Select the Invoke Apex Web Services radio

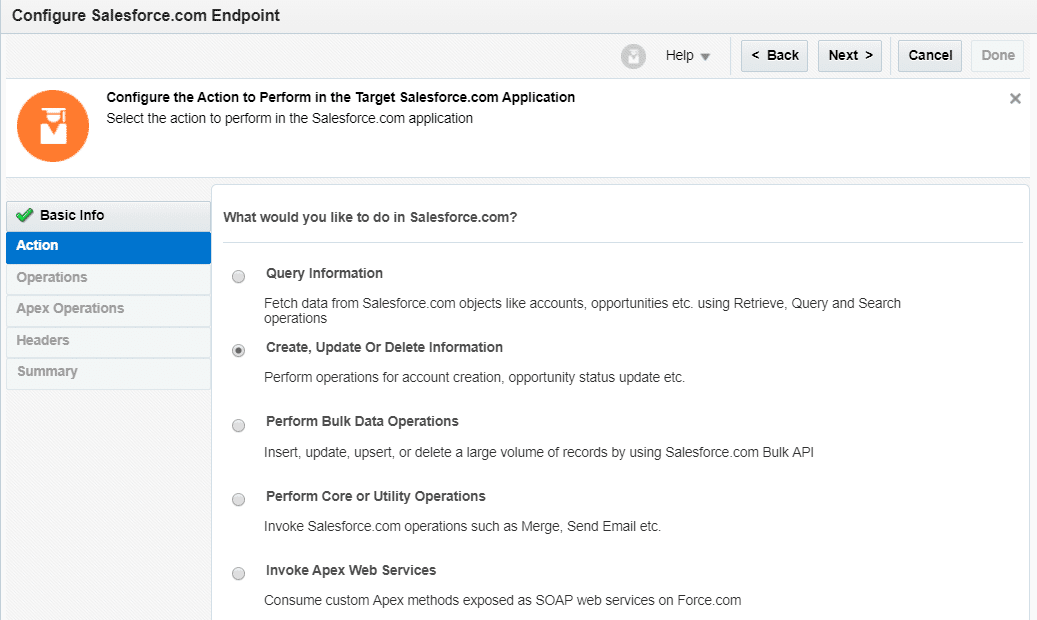point(238,574)
